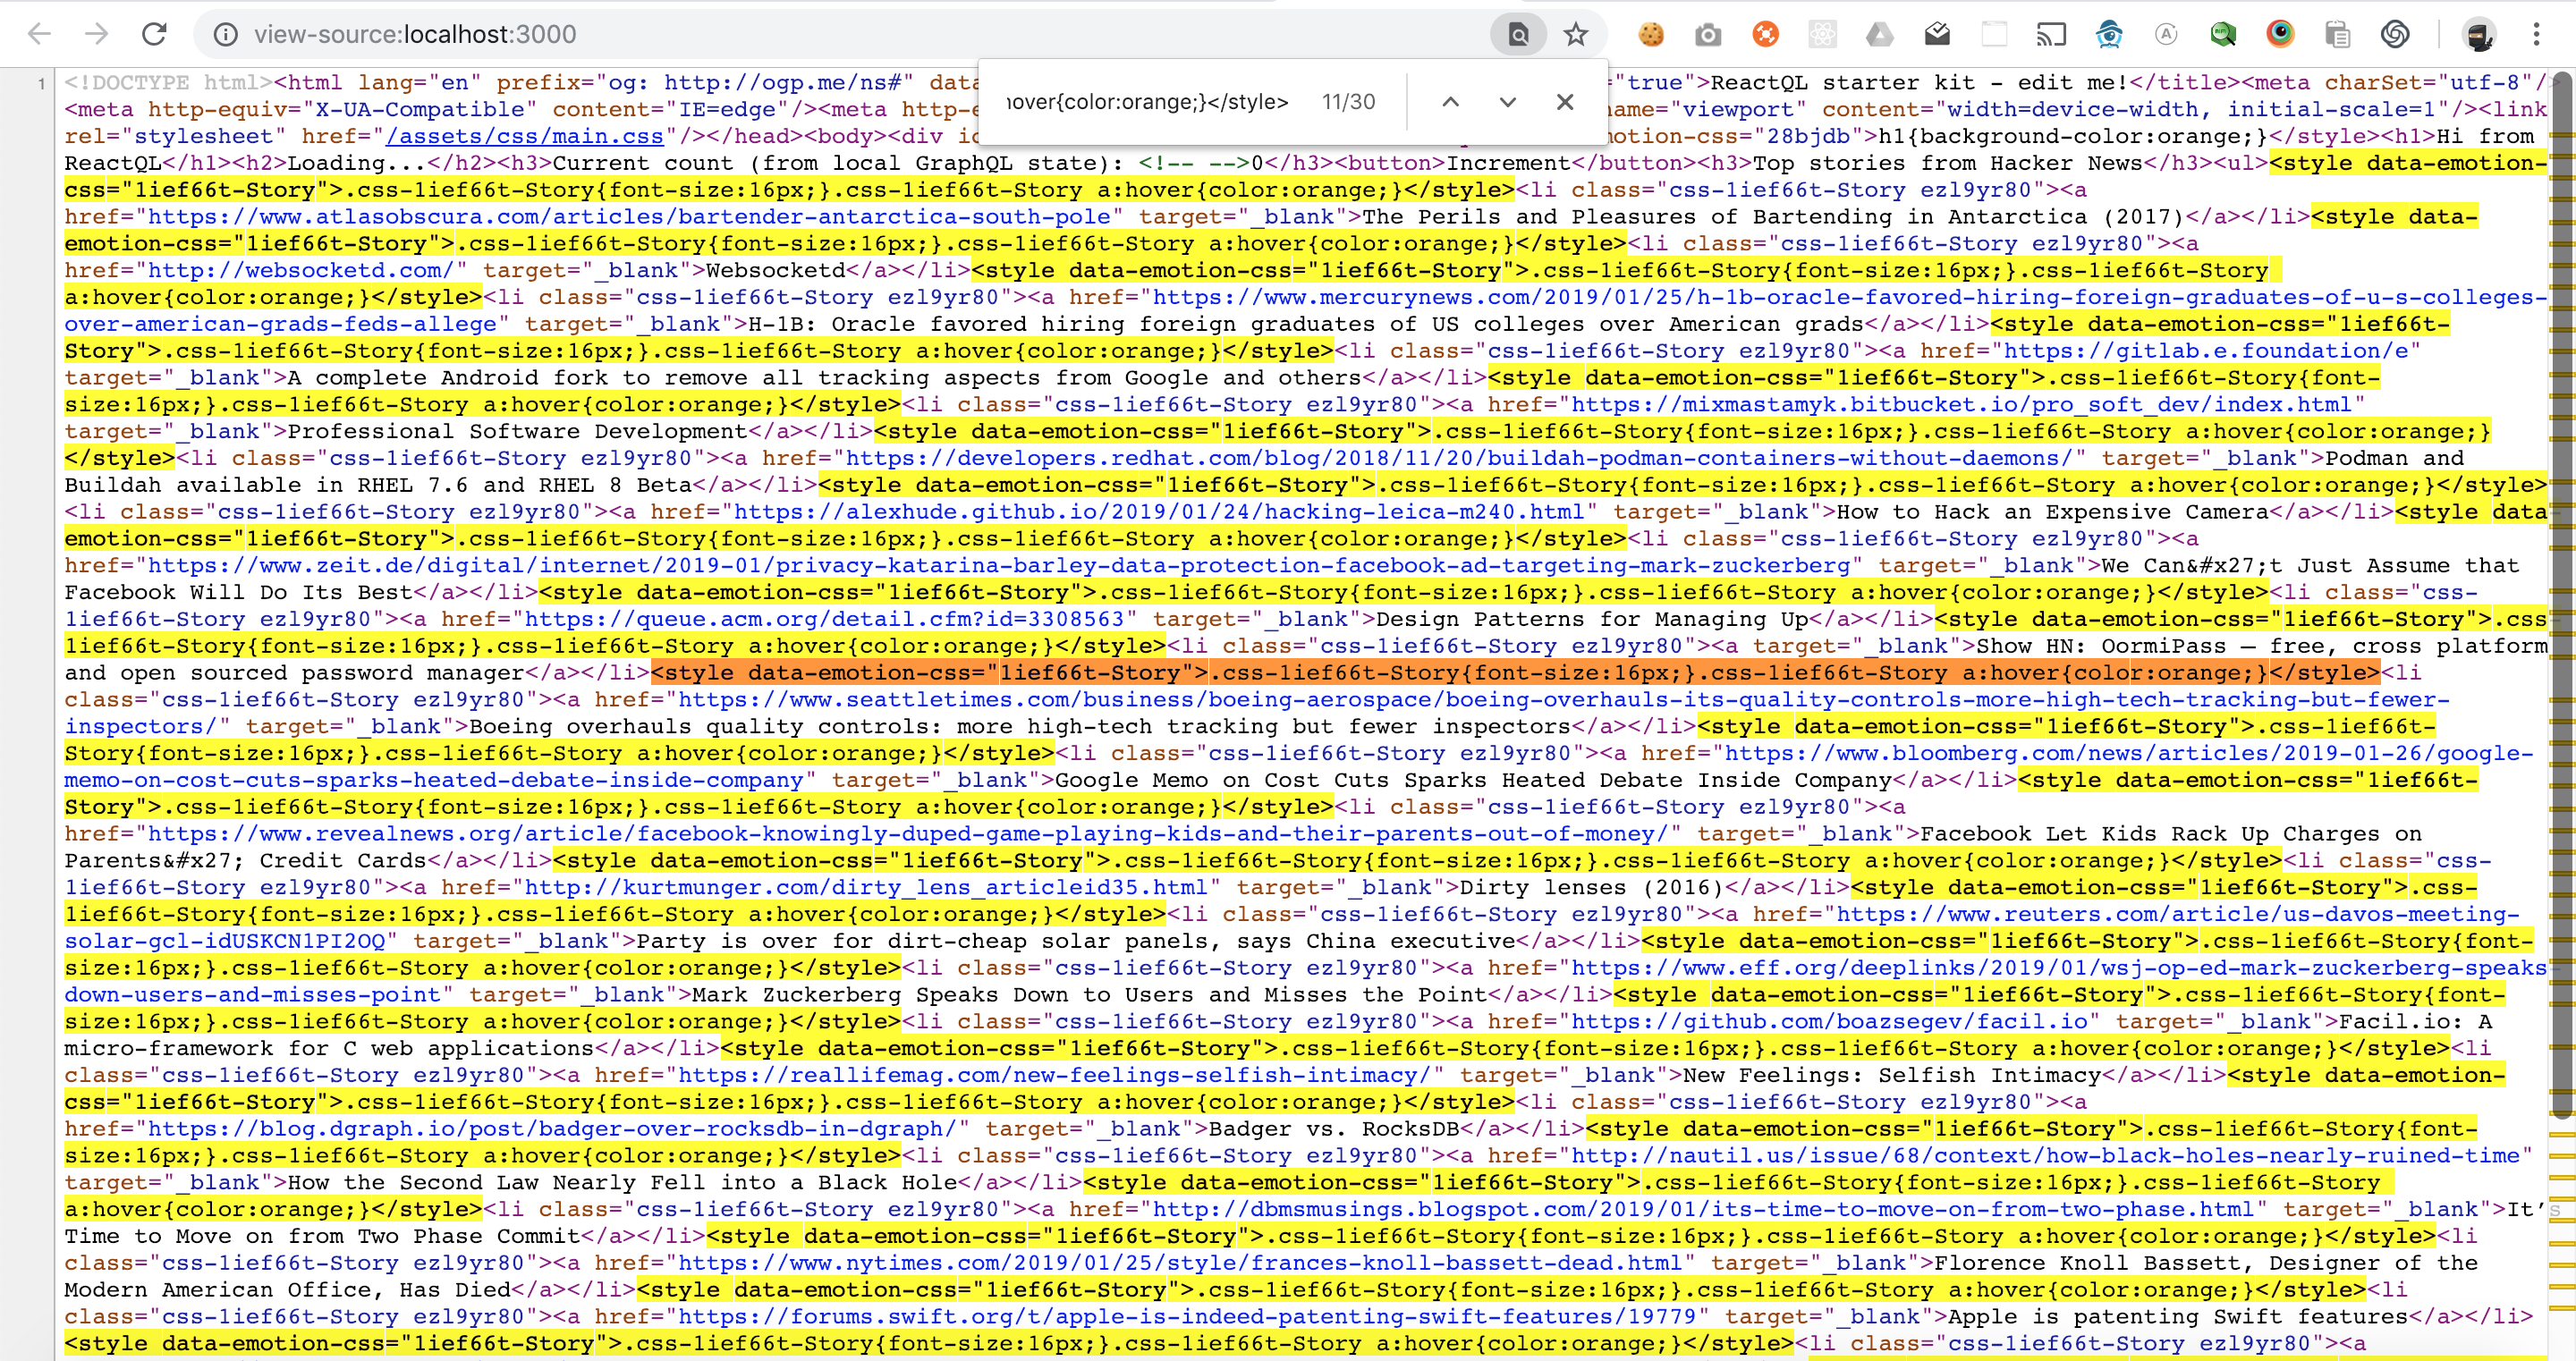Toggle the bookmark star for this page
The width and height of the screenshot is (2576, 1361).
(1575, 33)
